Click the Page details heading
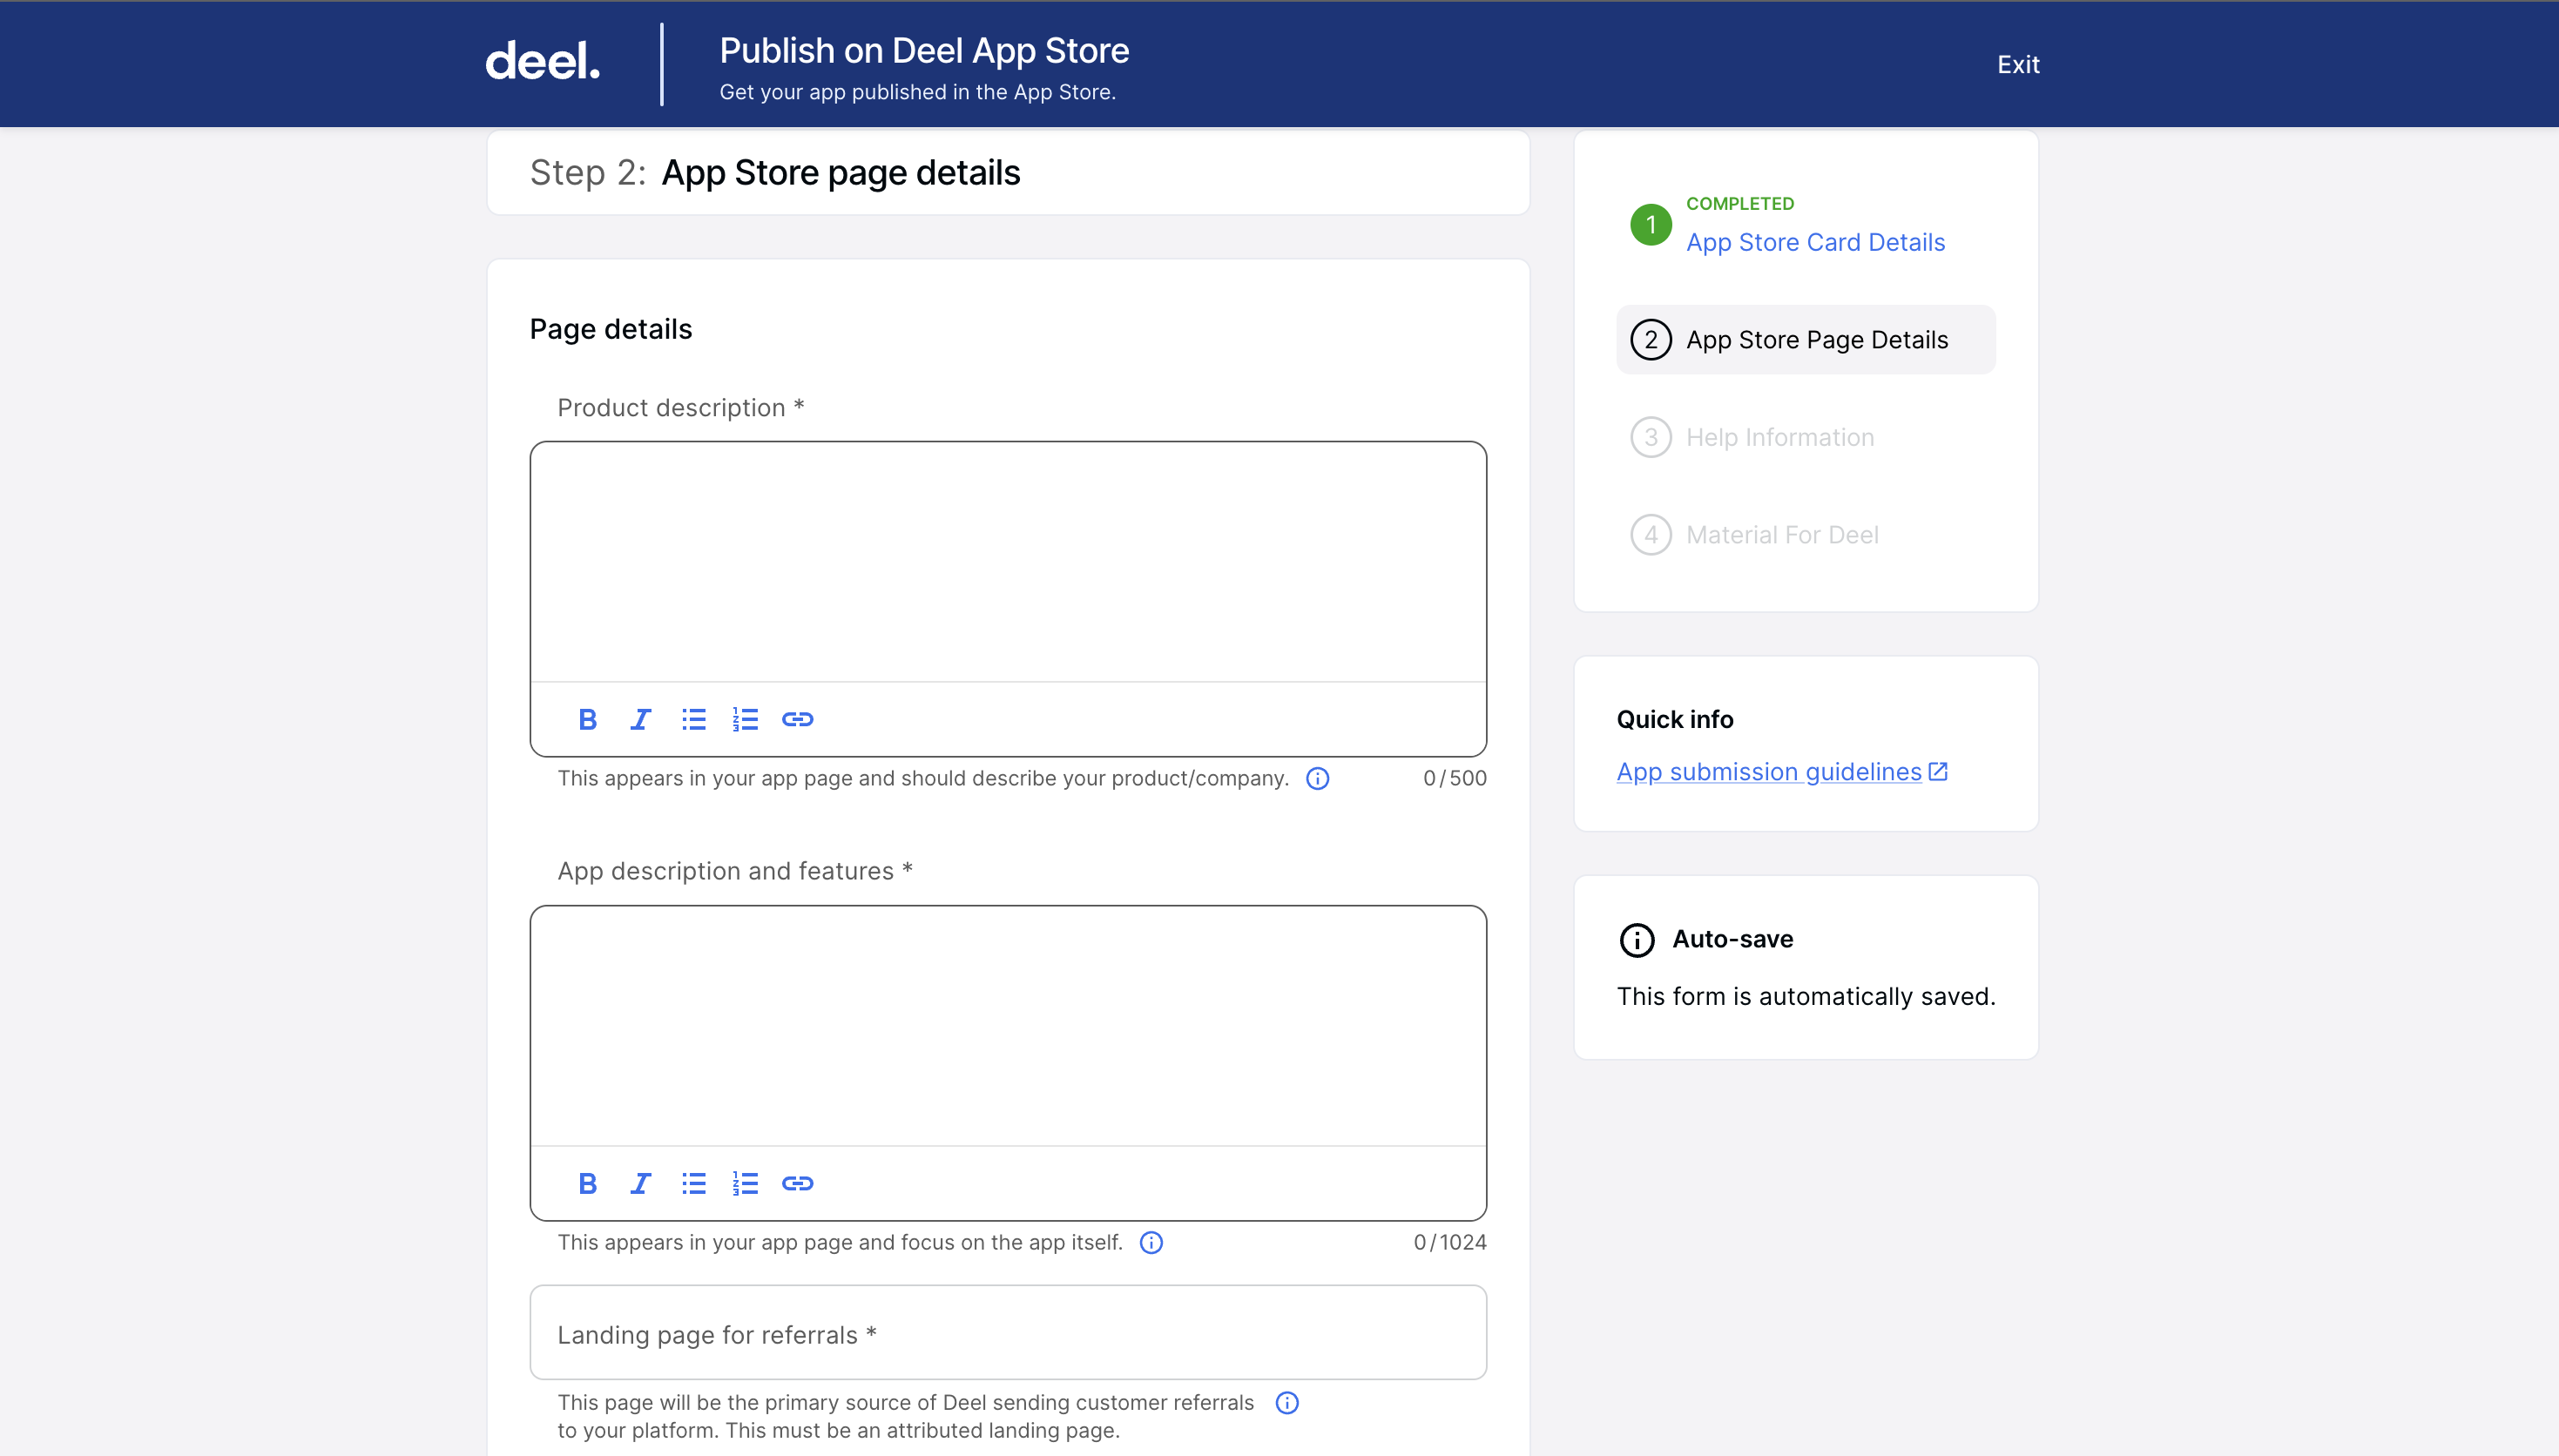The image size is (2559, 1456). [611, 329]
